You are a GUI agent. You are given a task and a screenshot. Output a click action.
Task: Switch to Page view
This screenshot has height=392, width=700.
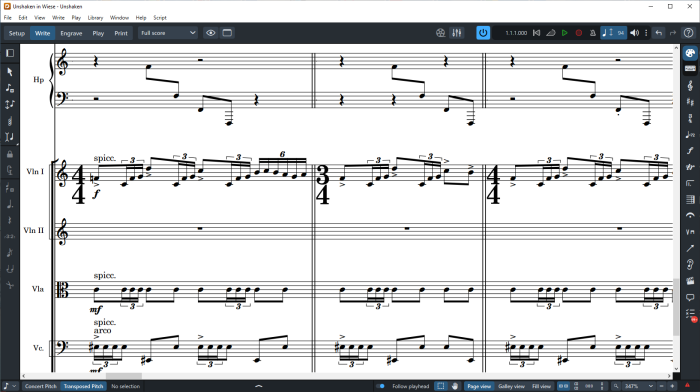(x=479, y=386)
